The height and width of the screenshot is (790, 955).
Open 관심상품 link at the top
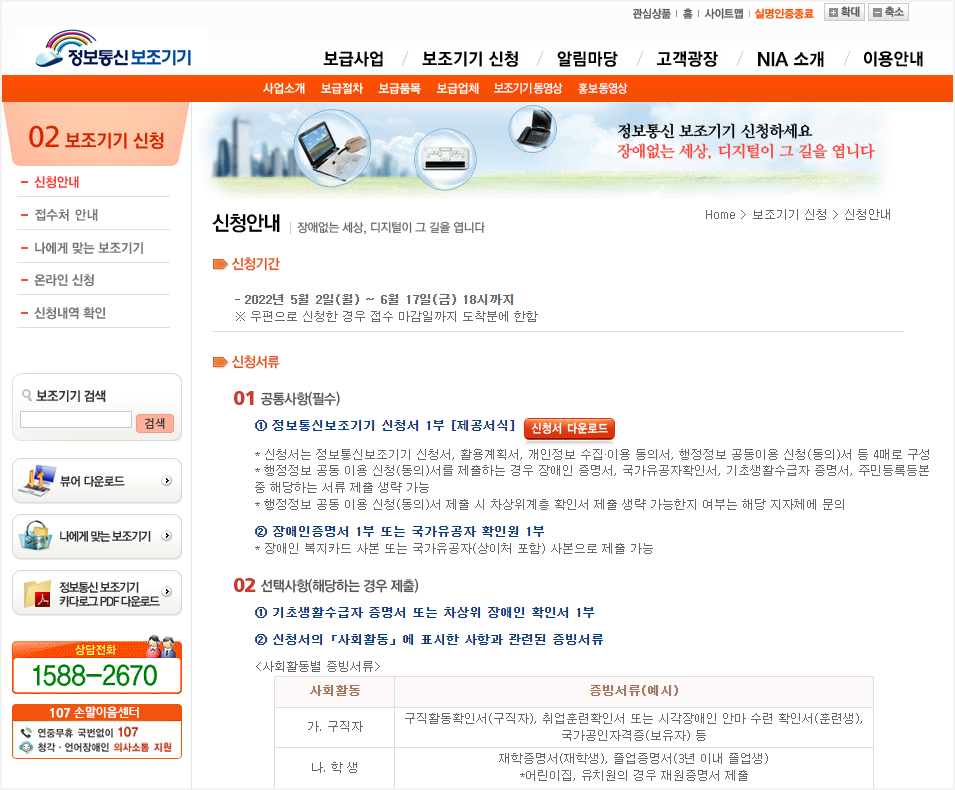tap(651, 13)
